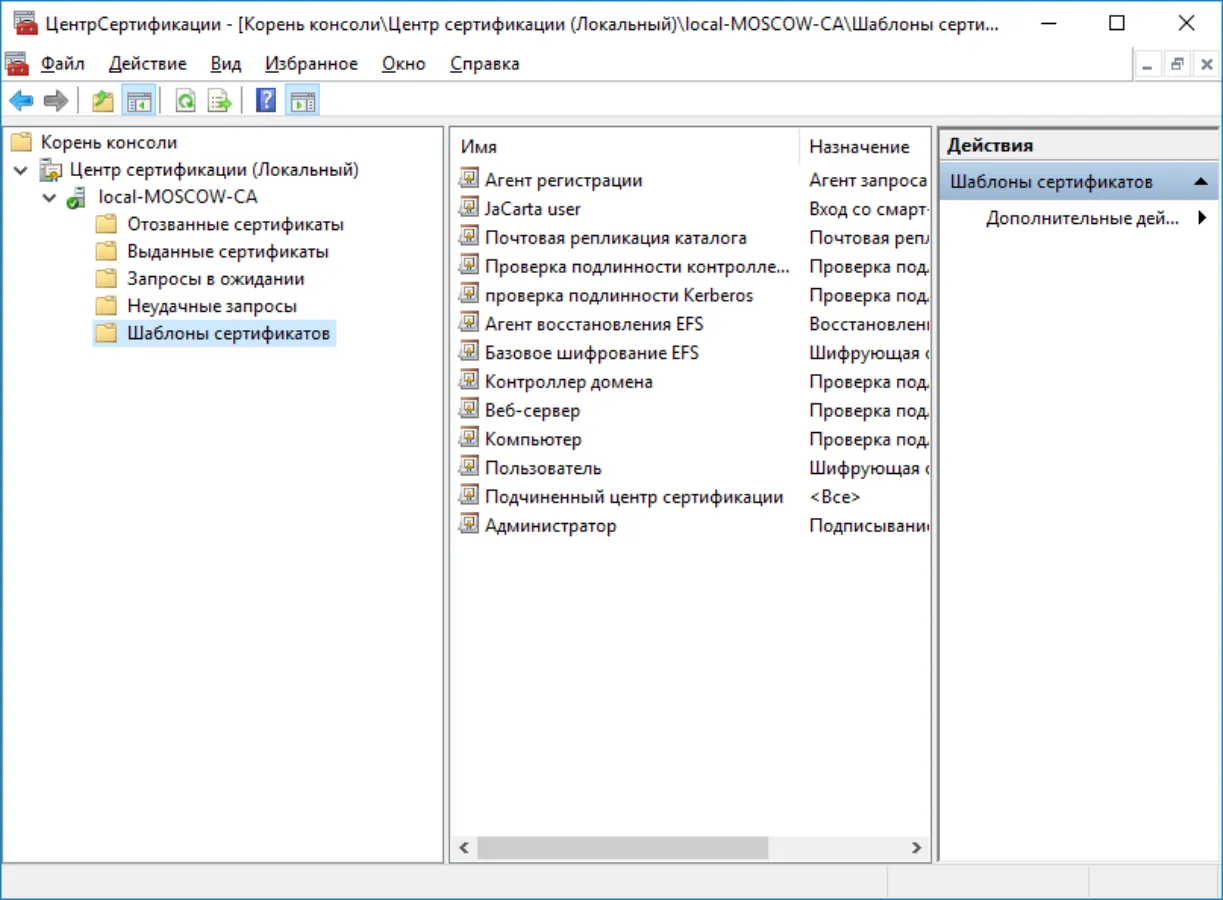The image size is (1223, 900).
Task: Open the Справка menu
Action: click(x=485, y=64)
